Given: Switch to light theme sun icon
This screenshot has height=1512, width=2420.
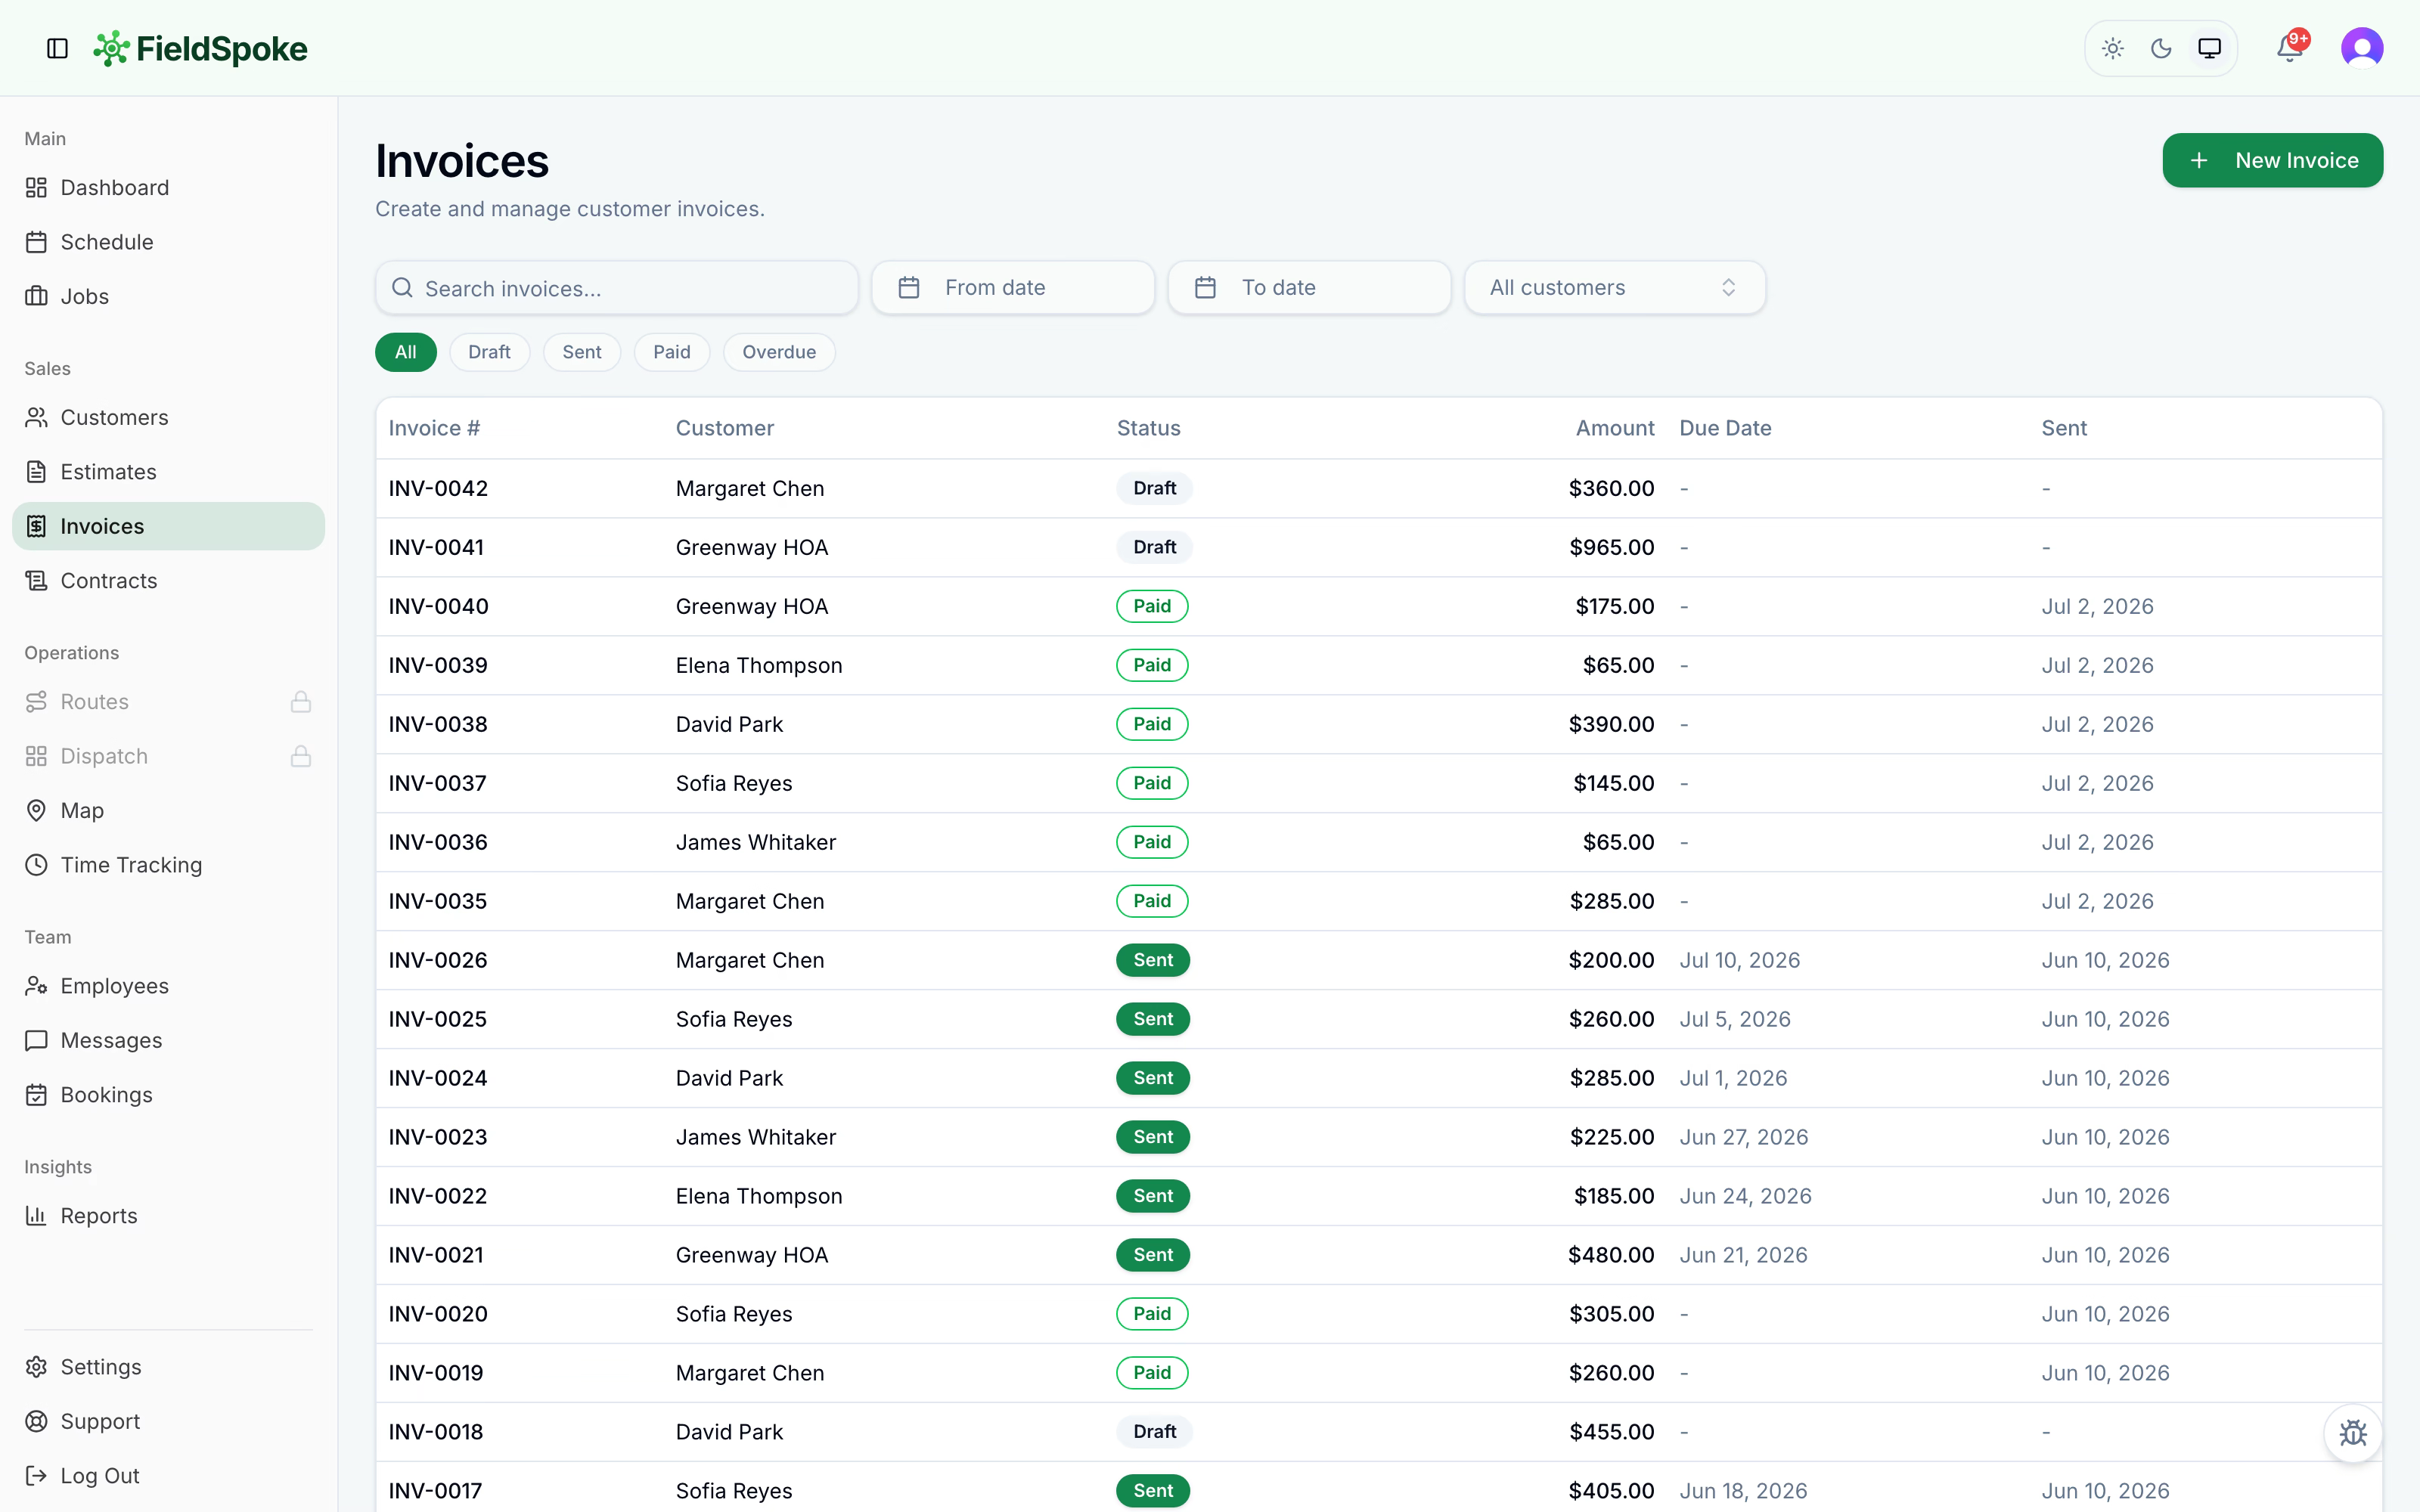Looking at the screenshot, I should click(2112, 48).
